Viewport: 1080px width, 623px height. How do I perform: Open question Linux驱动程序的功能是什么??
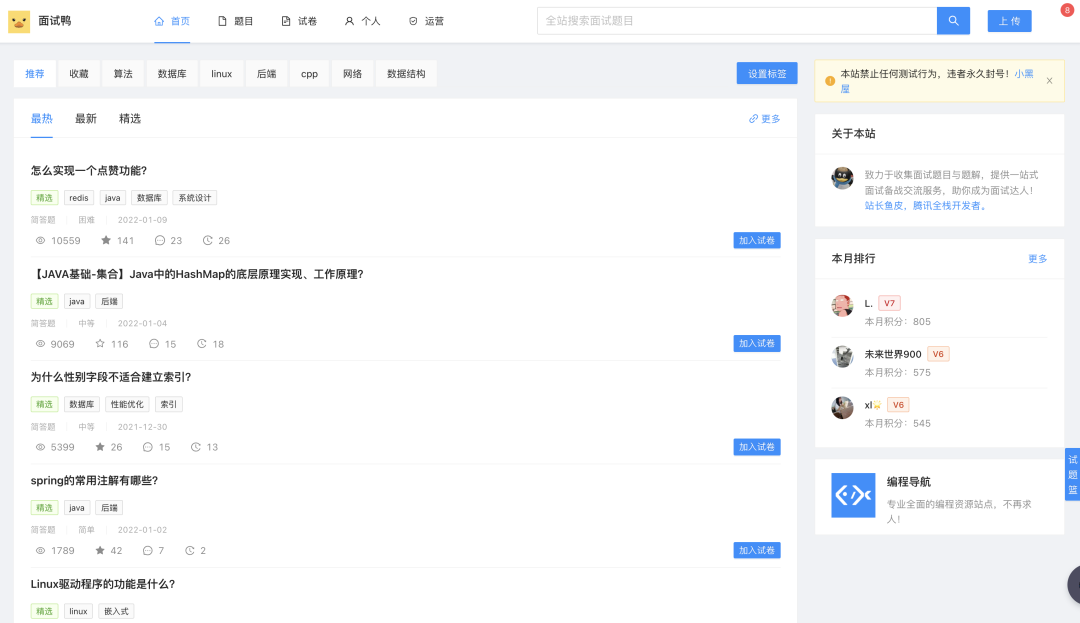point(103,584)
